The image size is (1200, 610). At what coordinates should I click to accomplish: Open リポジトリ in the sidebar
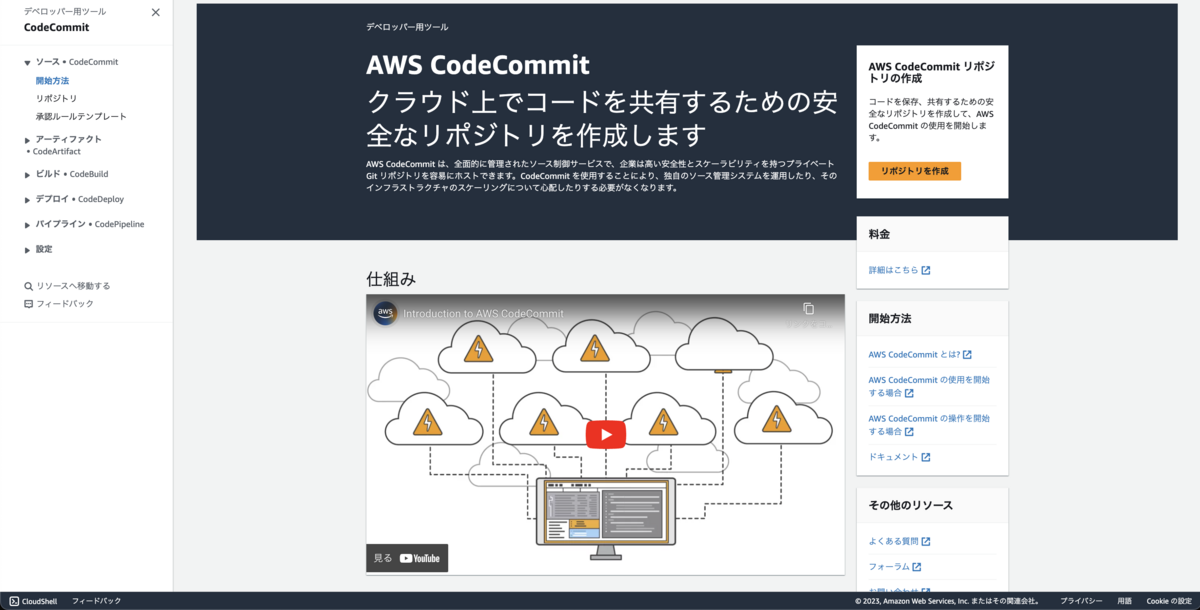(56, 98)
